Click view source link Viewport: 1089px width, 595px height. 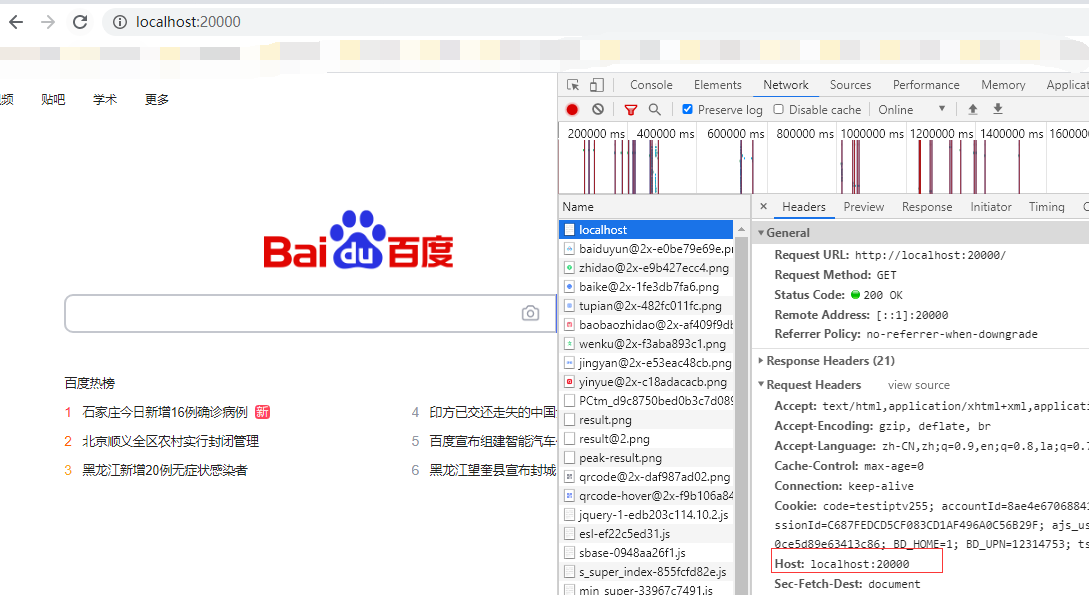point(918,385)
